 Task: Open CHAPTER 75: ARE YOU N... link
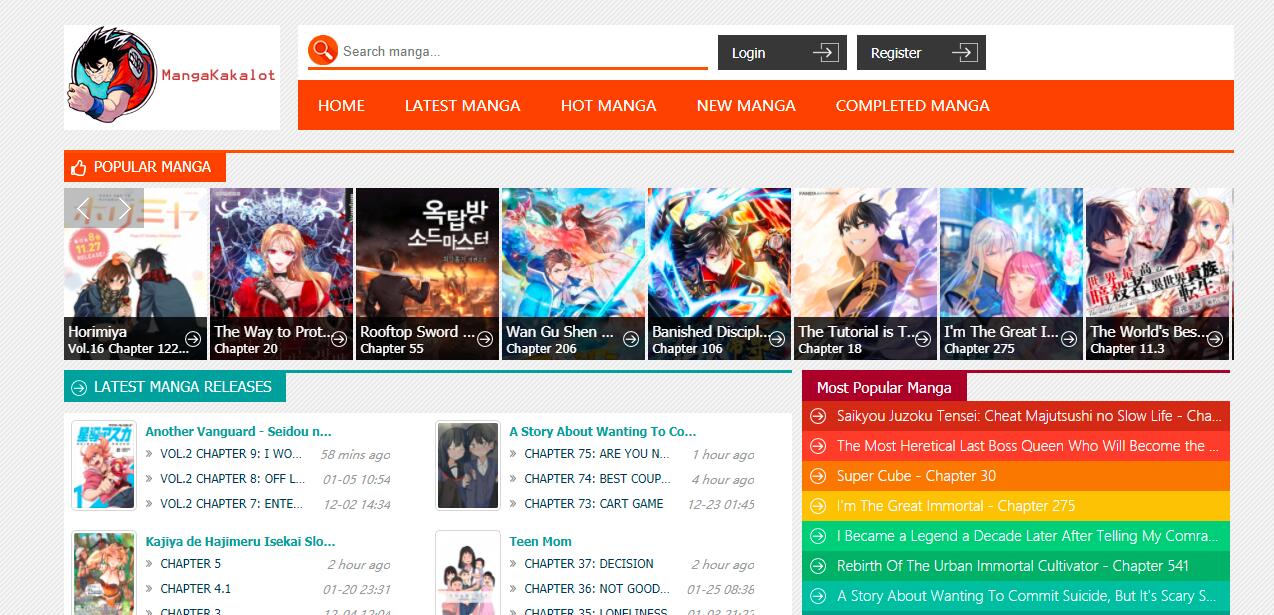(597, 454)
